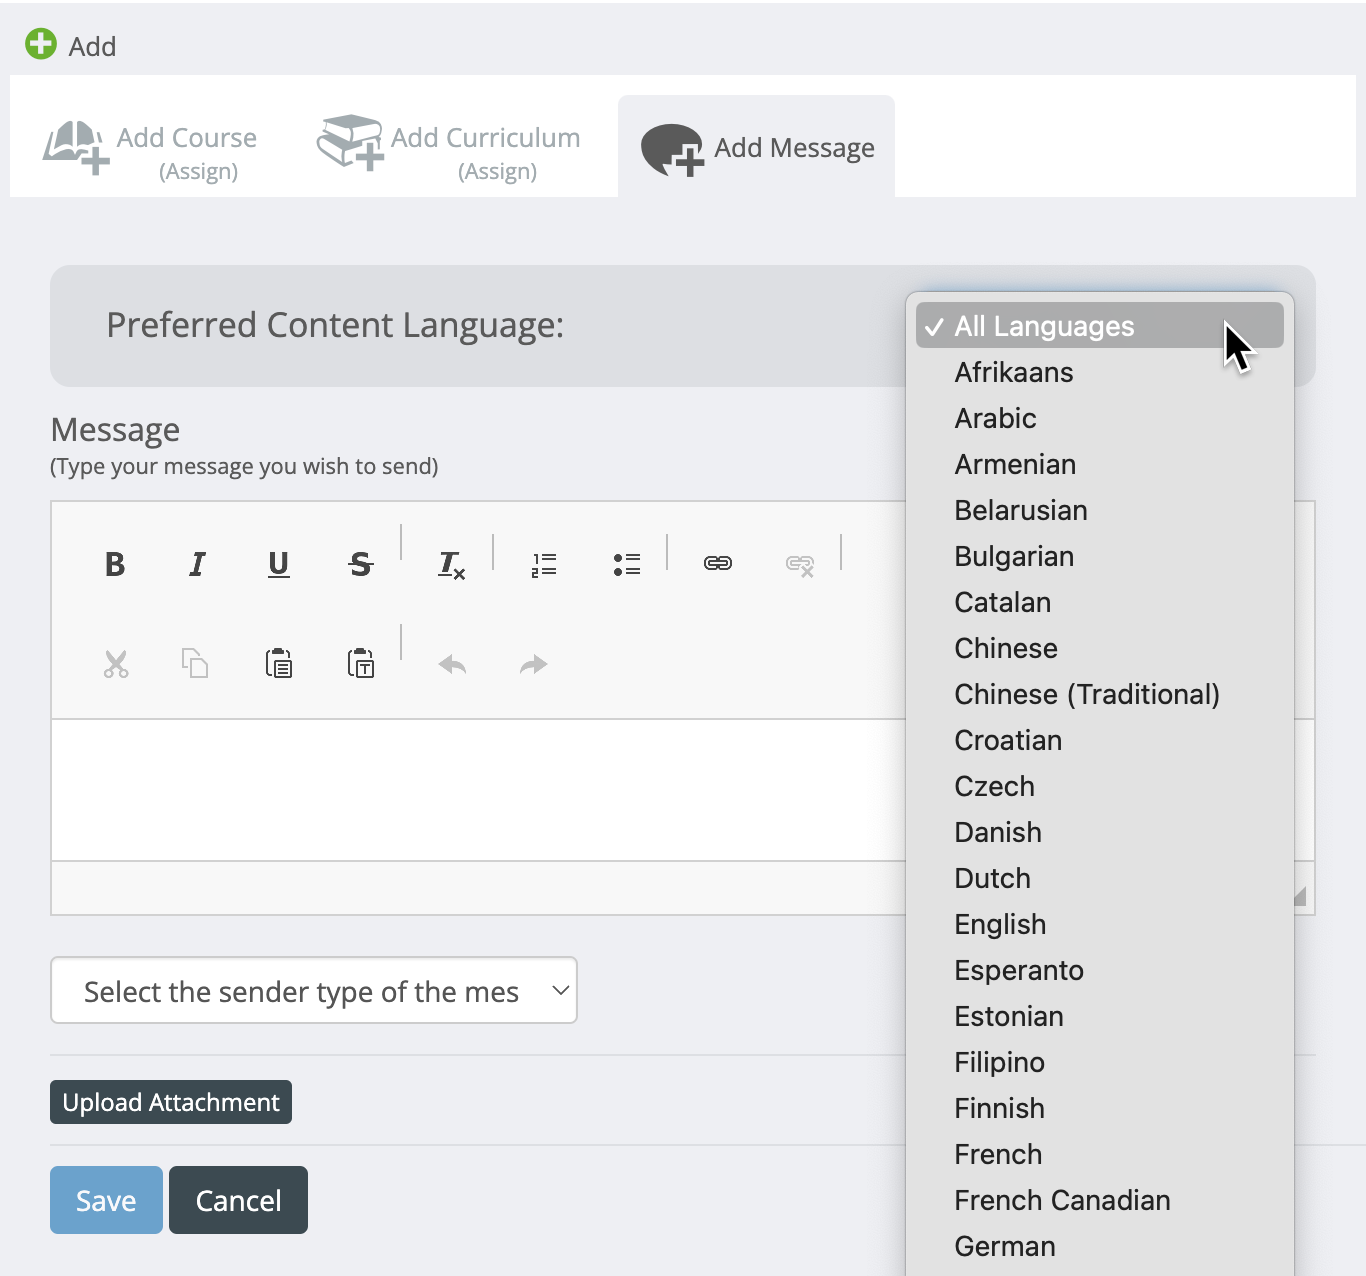Click the green Add plus icon
1366x1276 pixels.
(41, 45)
